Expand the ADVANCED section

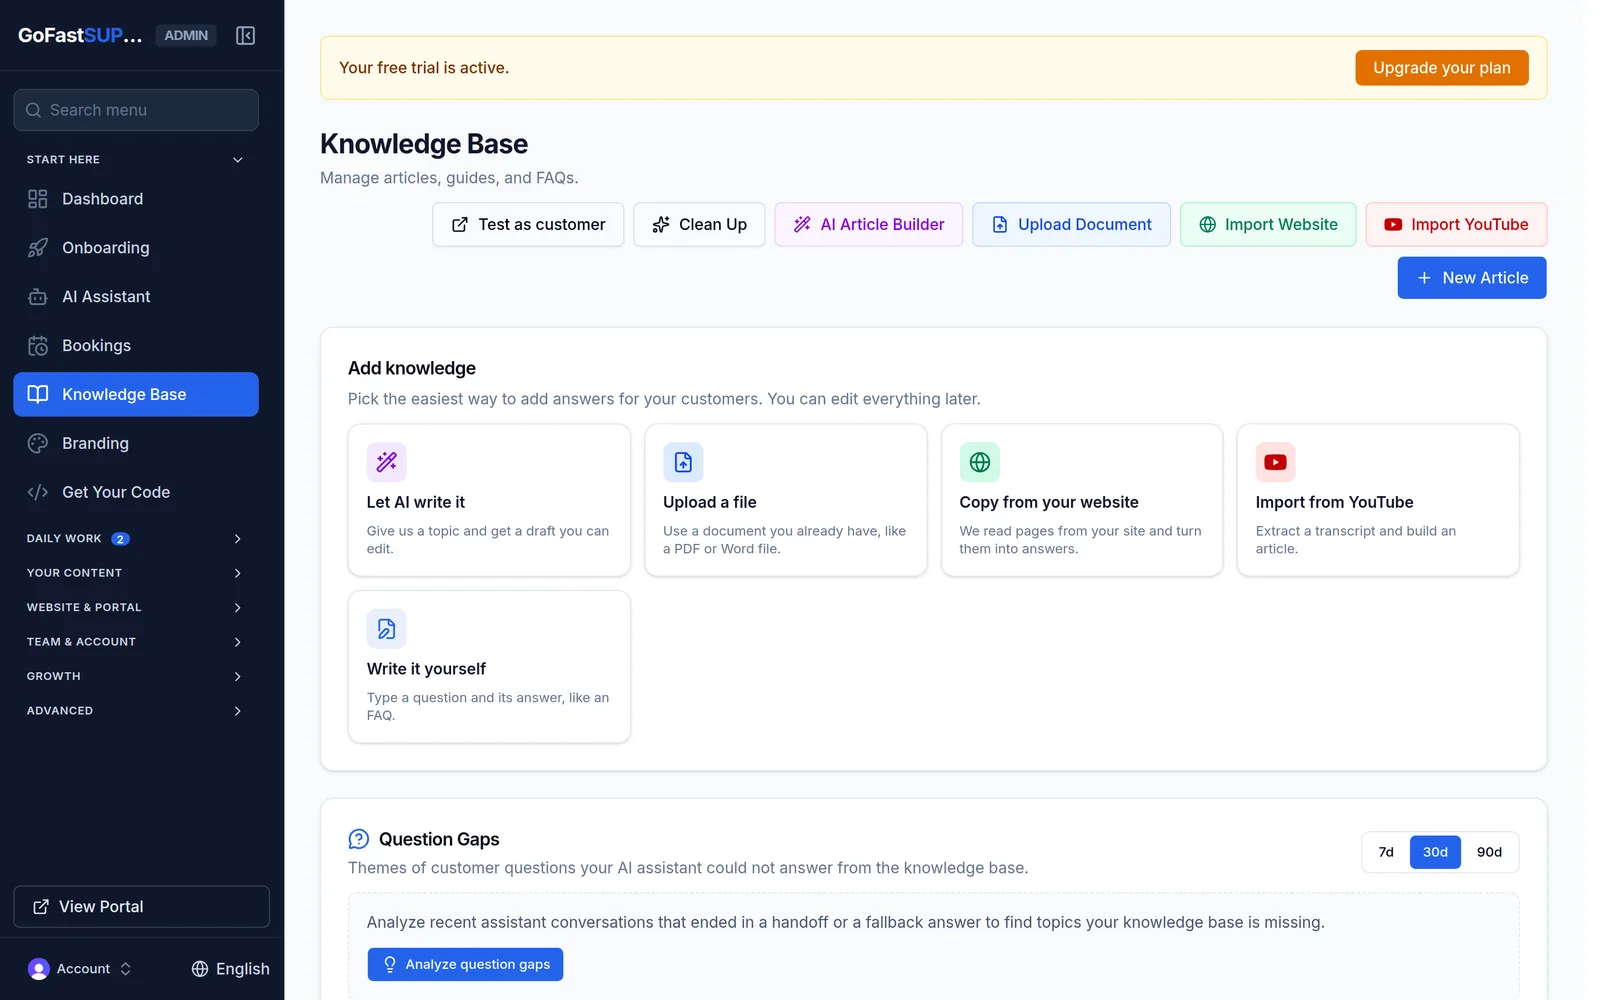(x=136, y=711)
